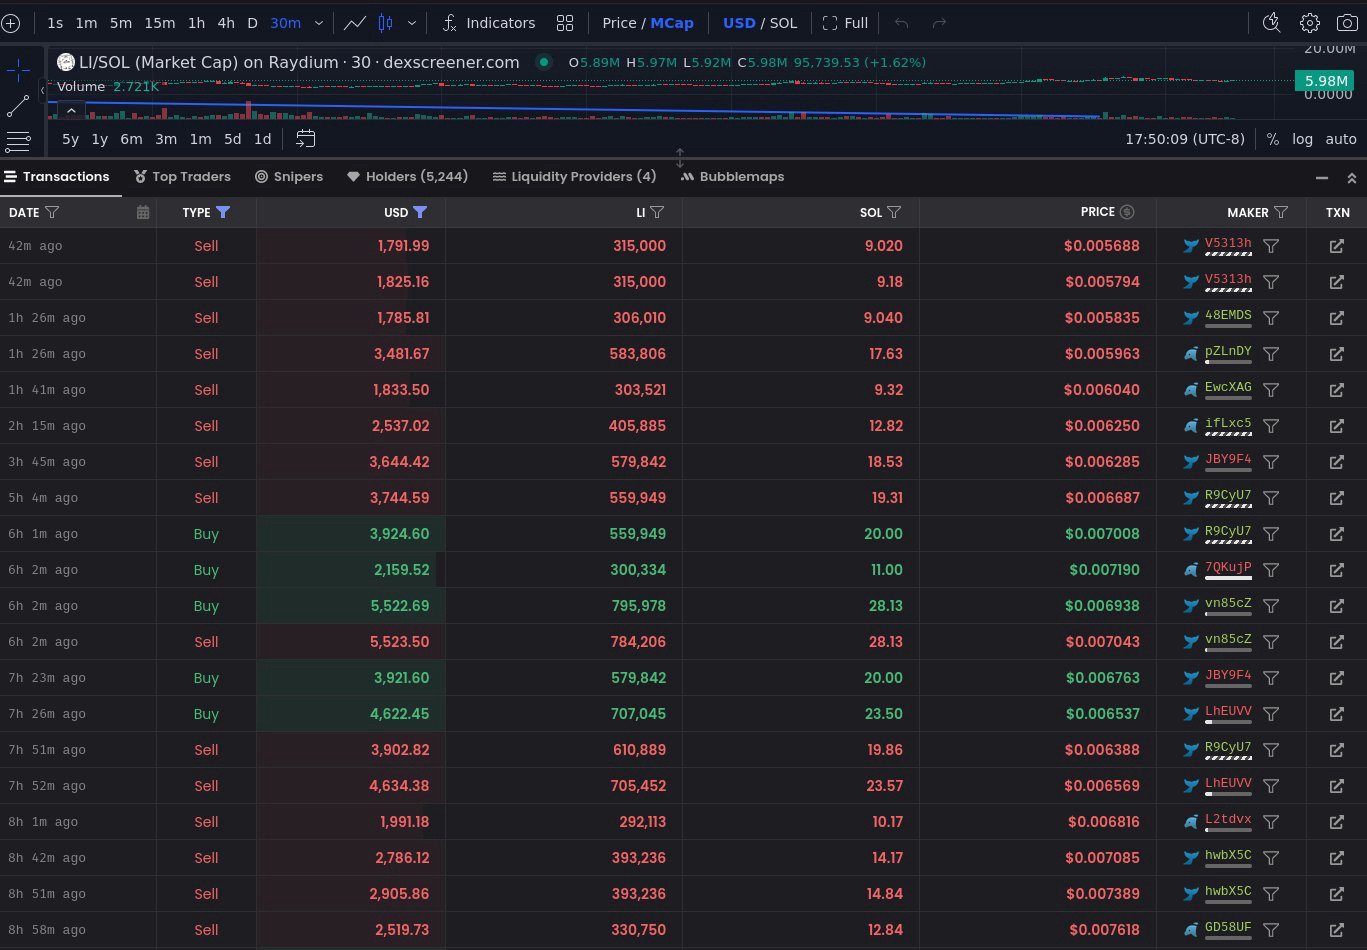Open maker V5313h at $0.005688
The image size is (1367, 950).
coord(1228,243)
